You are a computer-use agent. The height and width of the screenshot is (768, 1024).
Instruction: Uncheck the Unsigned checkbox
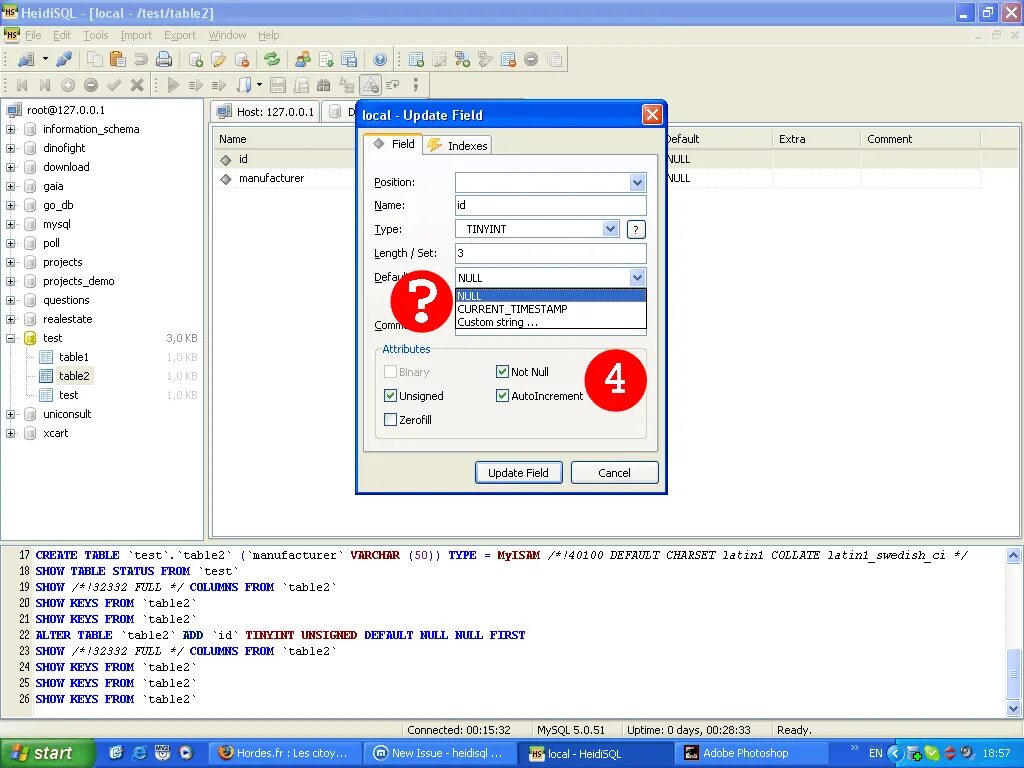point(391,396)
